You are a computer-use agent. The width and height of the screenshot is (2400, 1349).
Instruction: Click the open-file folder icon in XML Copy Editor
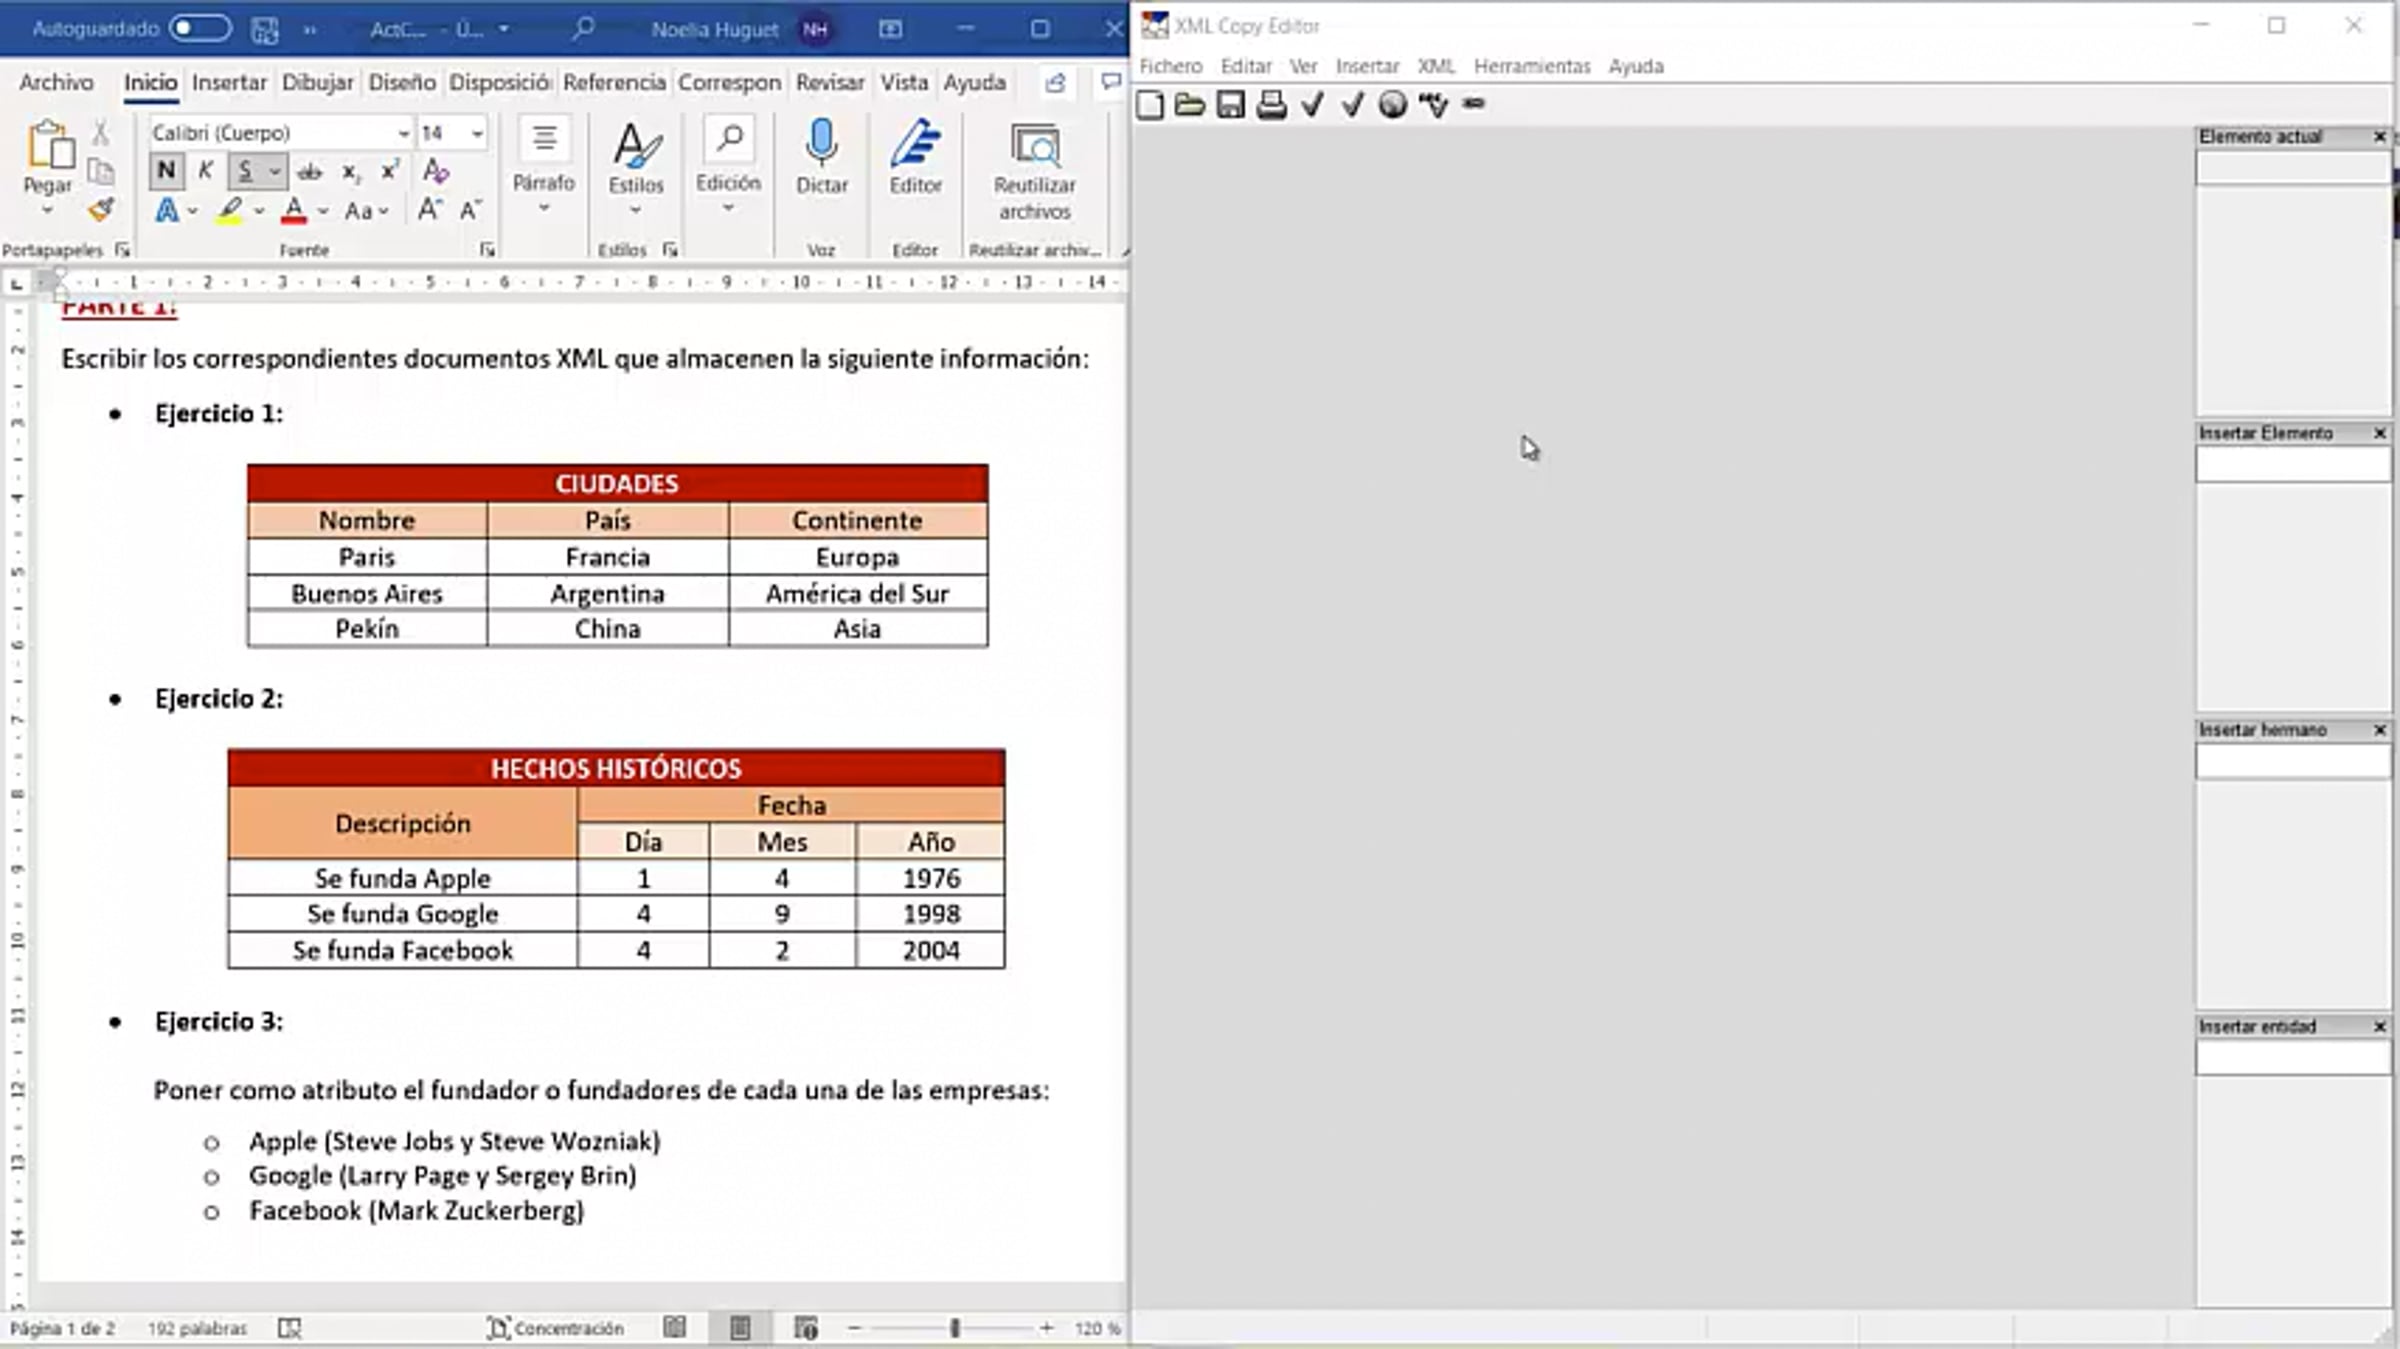(x=1189, y=104)
